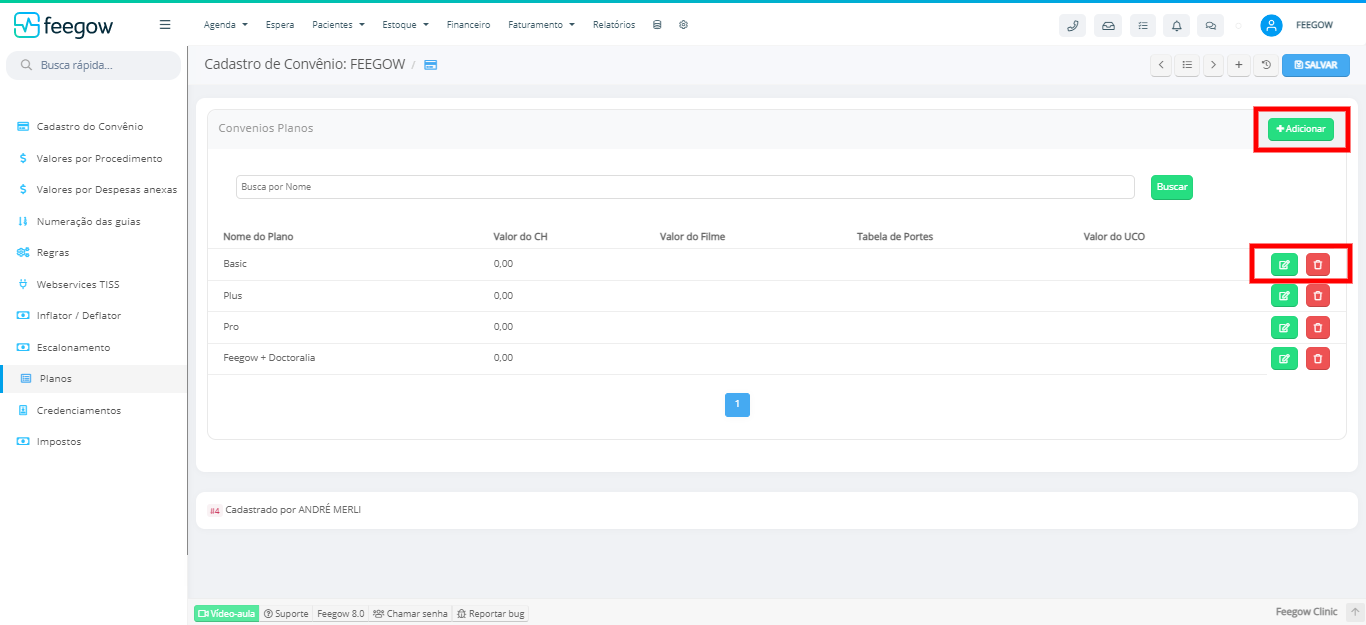
Task: Open the records list icon button
Action: [x=1187, y=65]
